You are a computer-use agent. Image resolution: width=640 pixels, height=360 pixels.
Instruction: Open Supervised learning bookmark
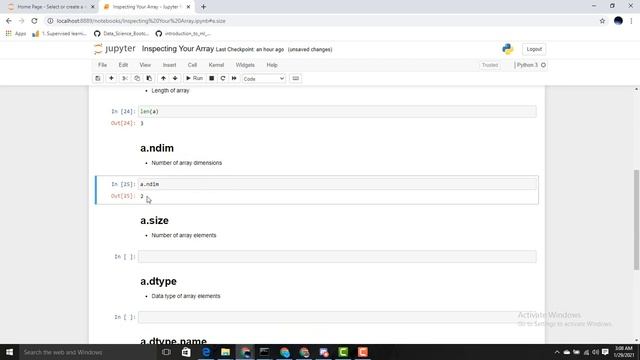(x=60, y=33)
